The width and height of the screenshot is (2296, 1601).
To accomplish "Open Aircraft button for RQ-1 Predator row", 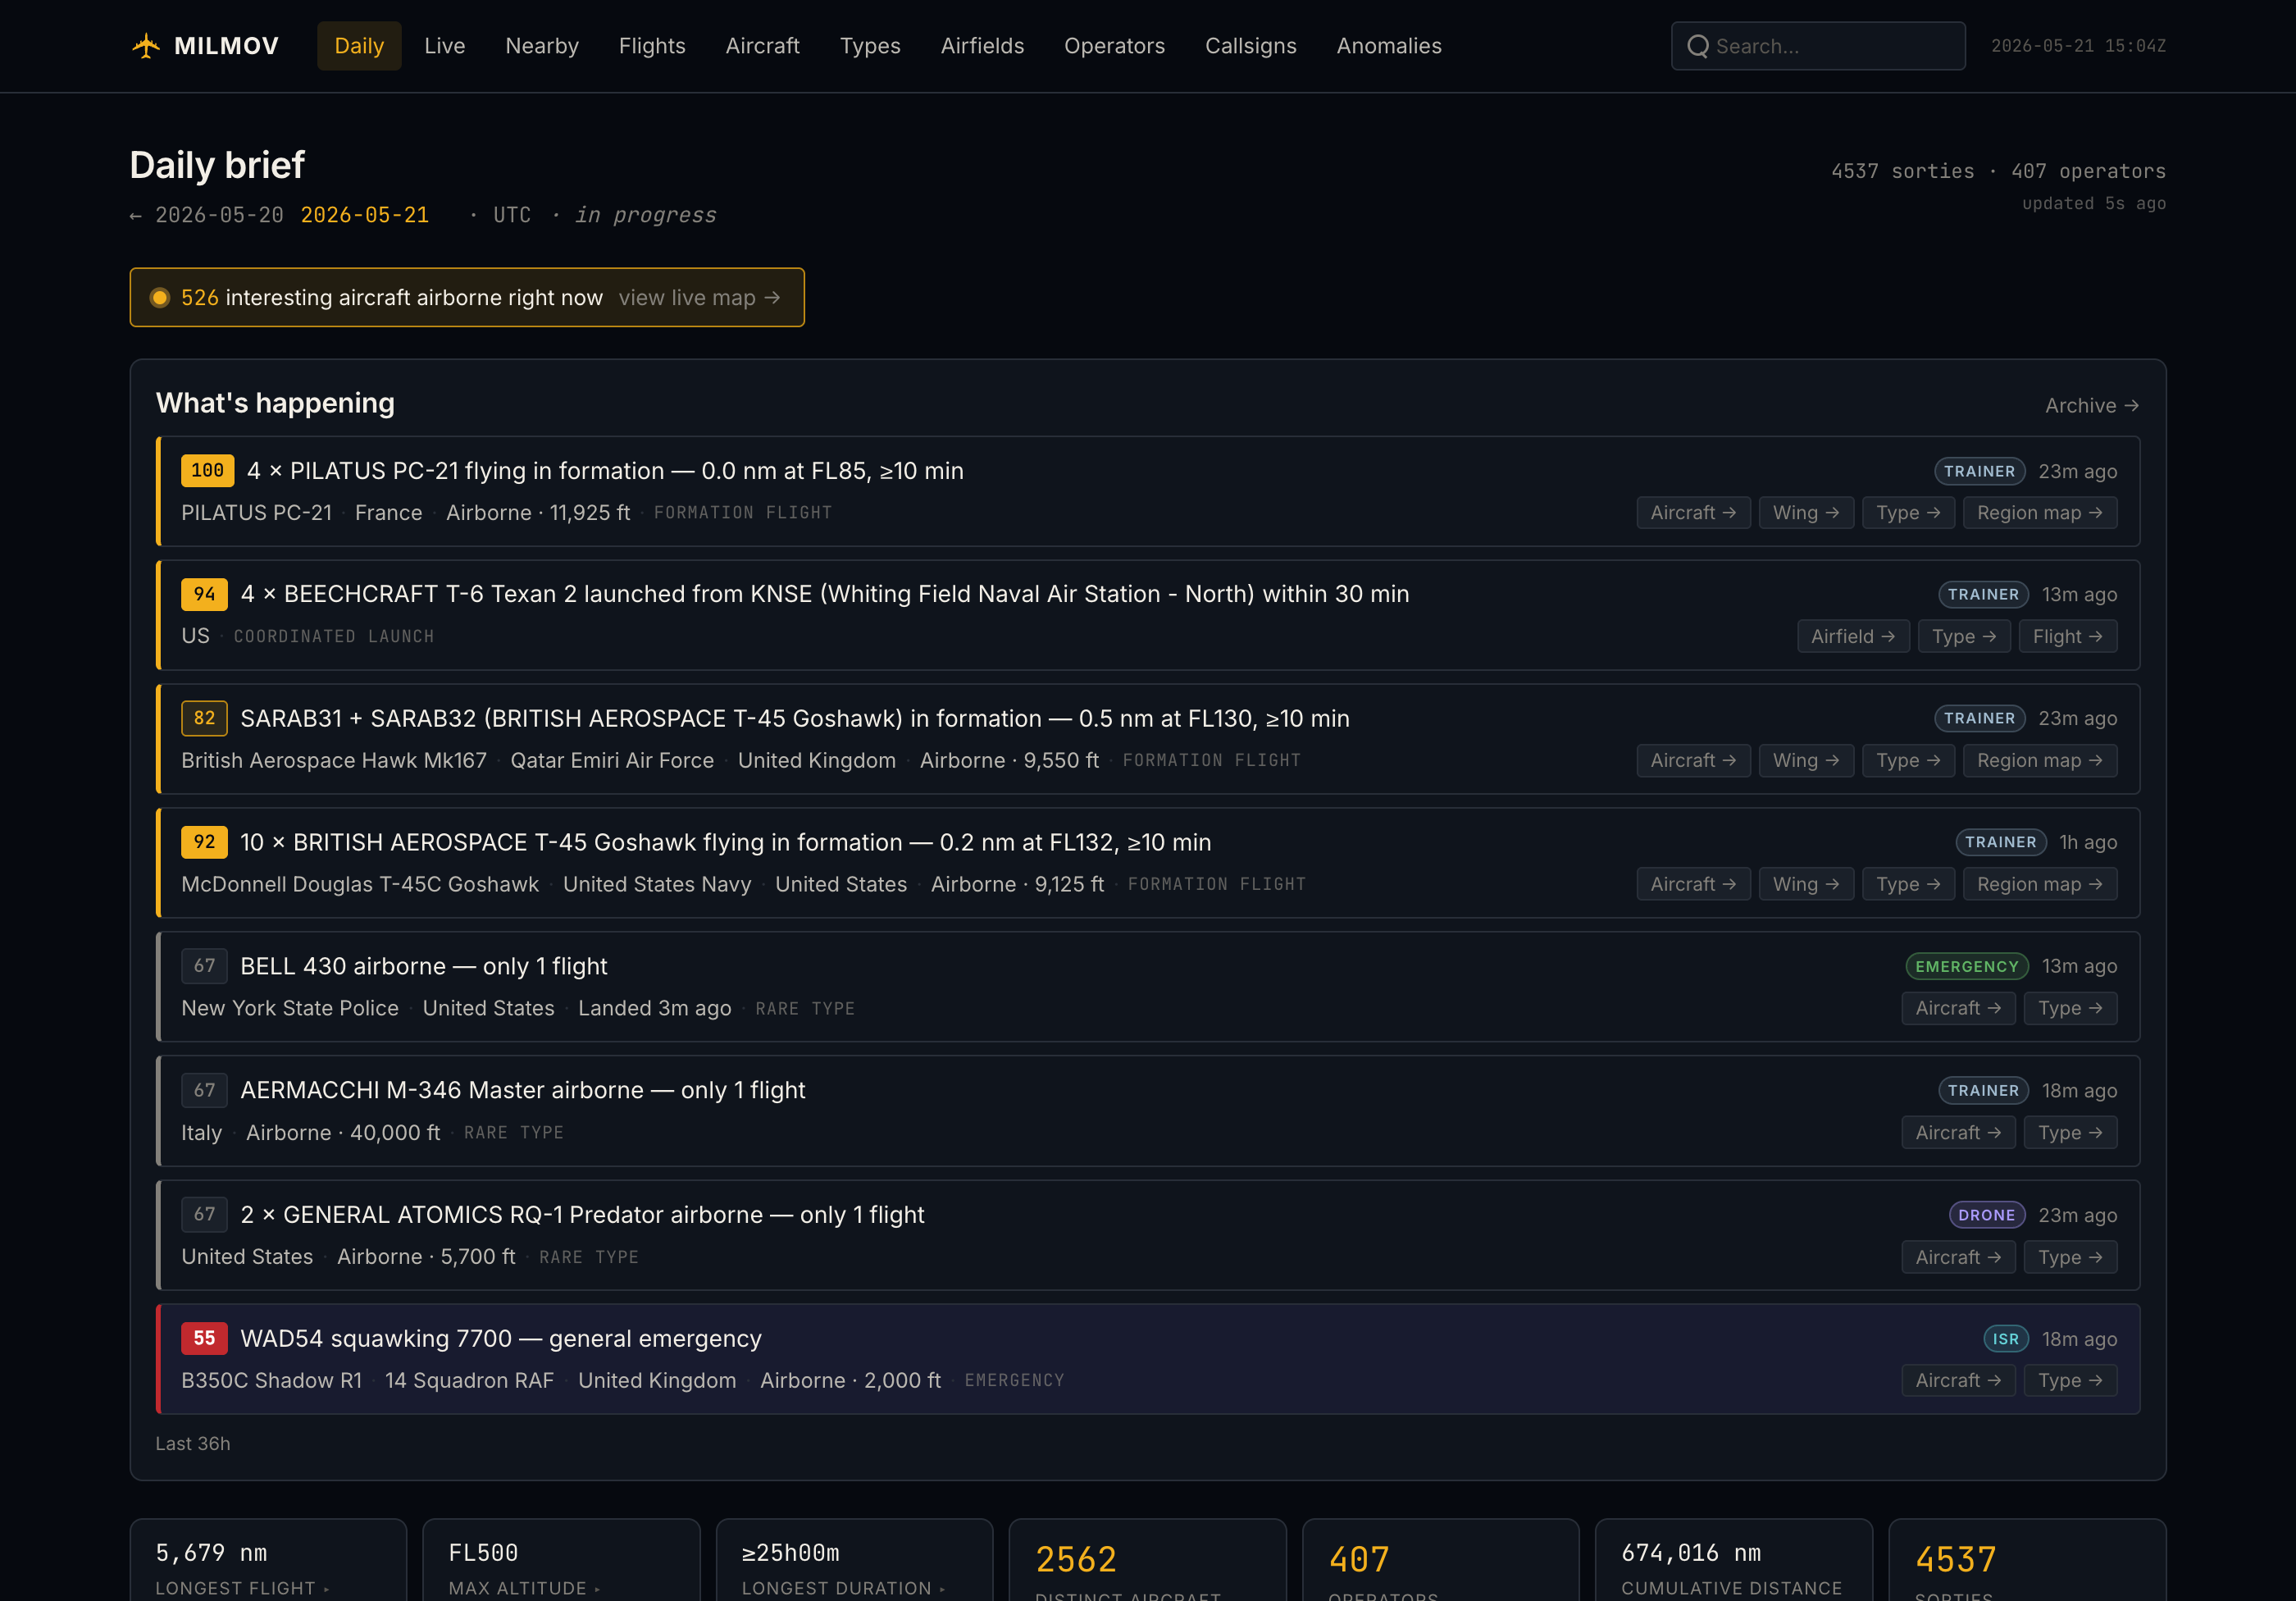I will coord(1958,1258).
